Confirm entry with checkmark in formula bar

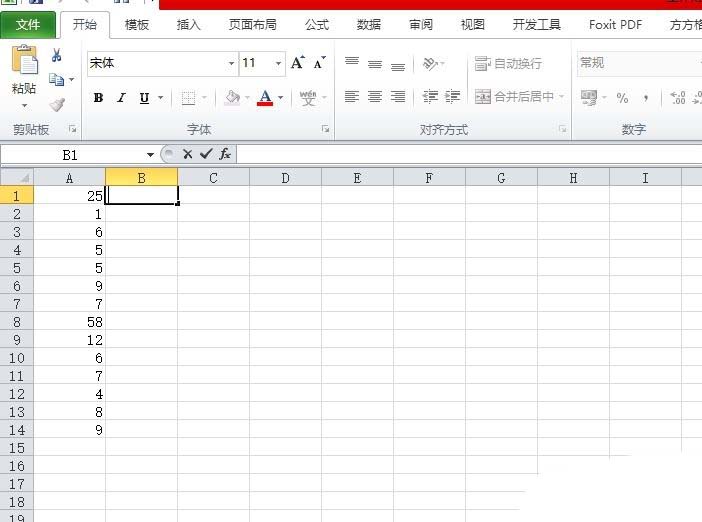(x=206, y=154)
